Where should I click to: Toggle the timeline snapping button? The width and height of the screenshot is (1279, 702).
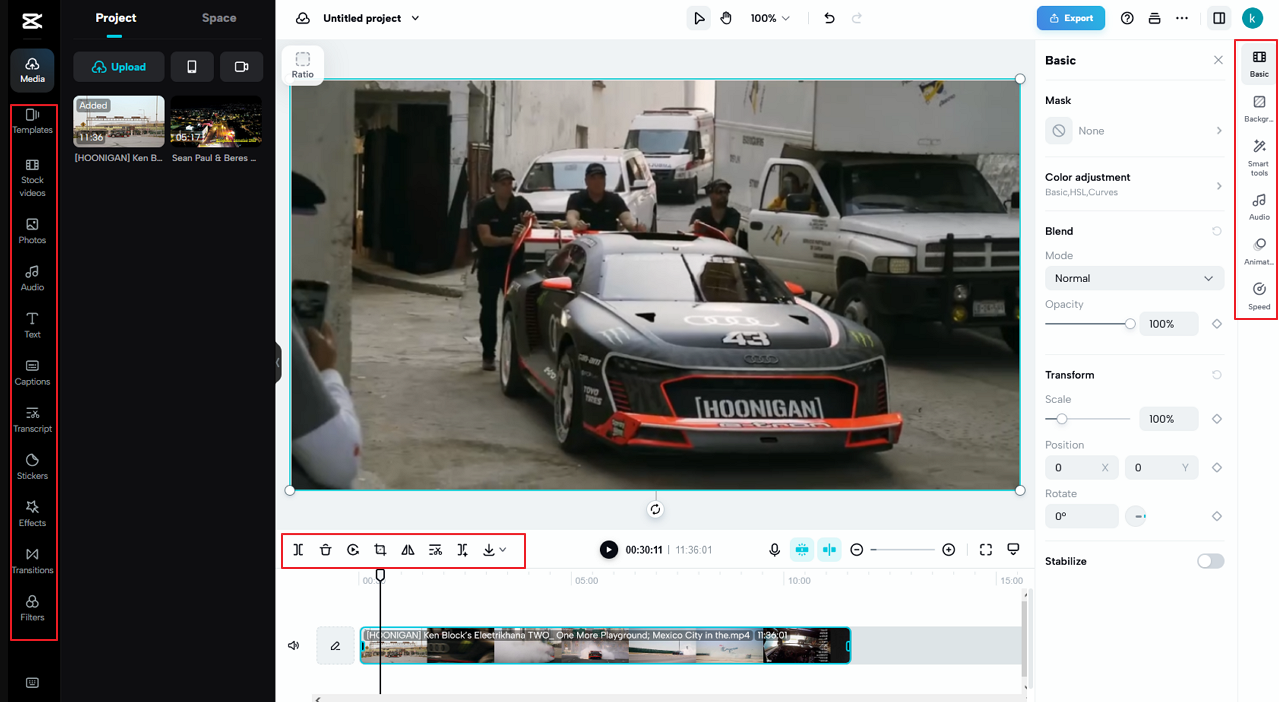click(801, 550)
